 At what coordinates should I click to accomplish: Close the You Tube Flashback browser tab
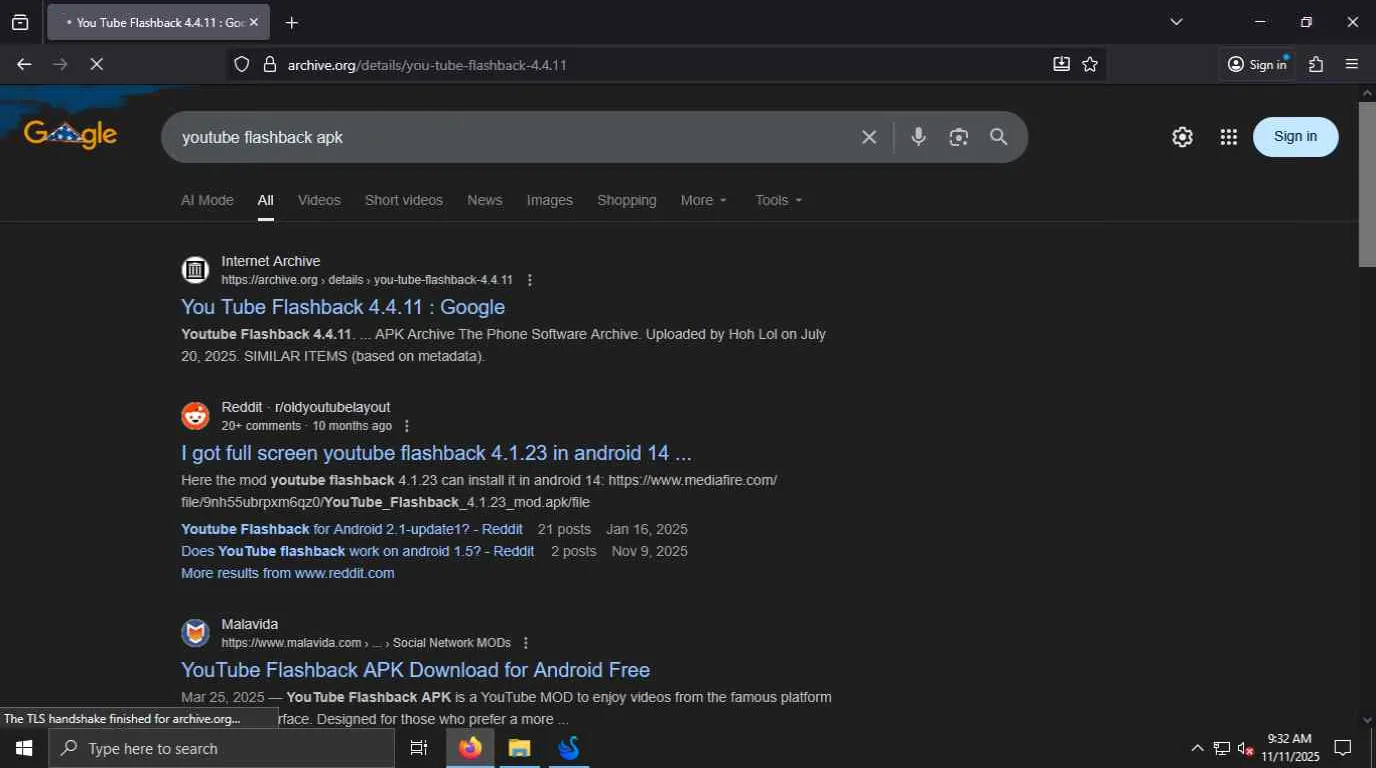point(253,22)
